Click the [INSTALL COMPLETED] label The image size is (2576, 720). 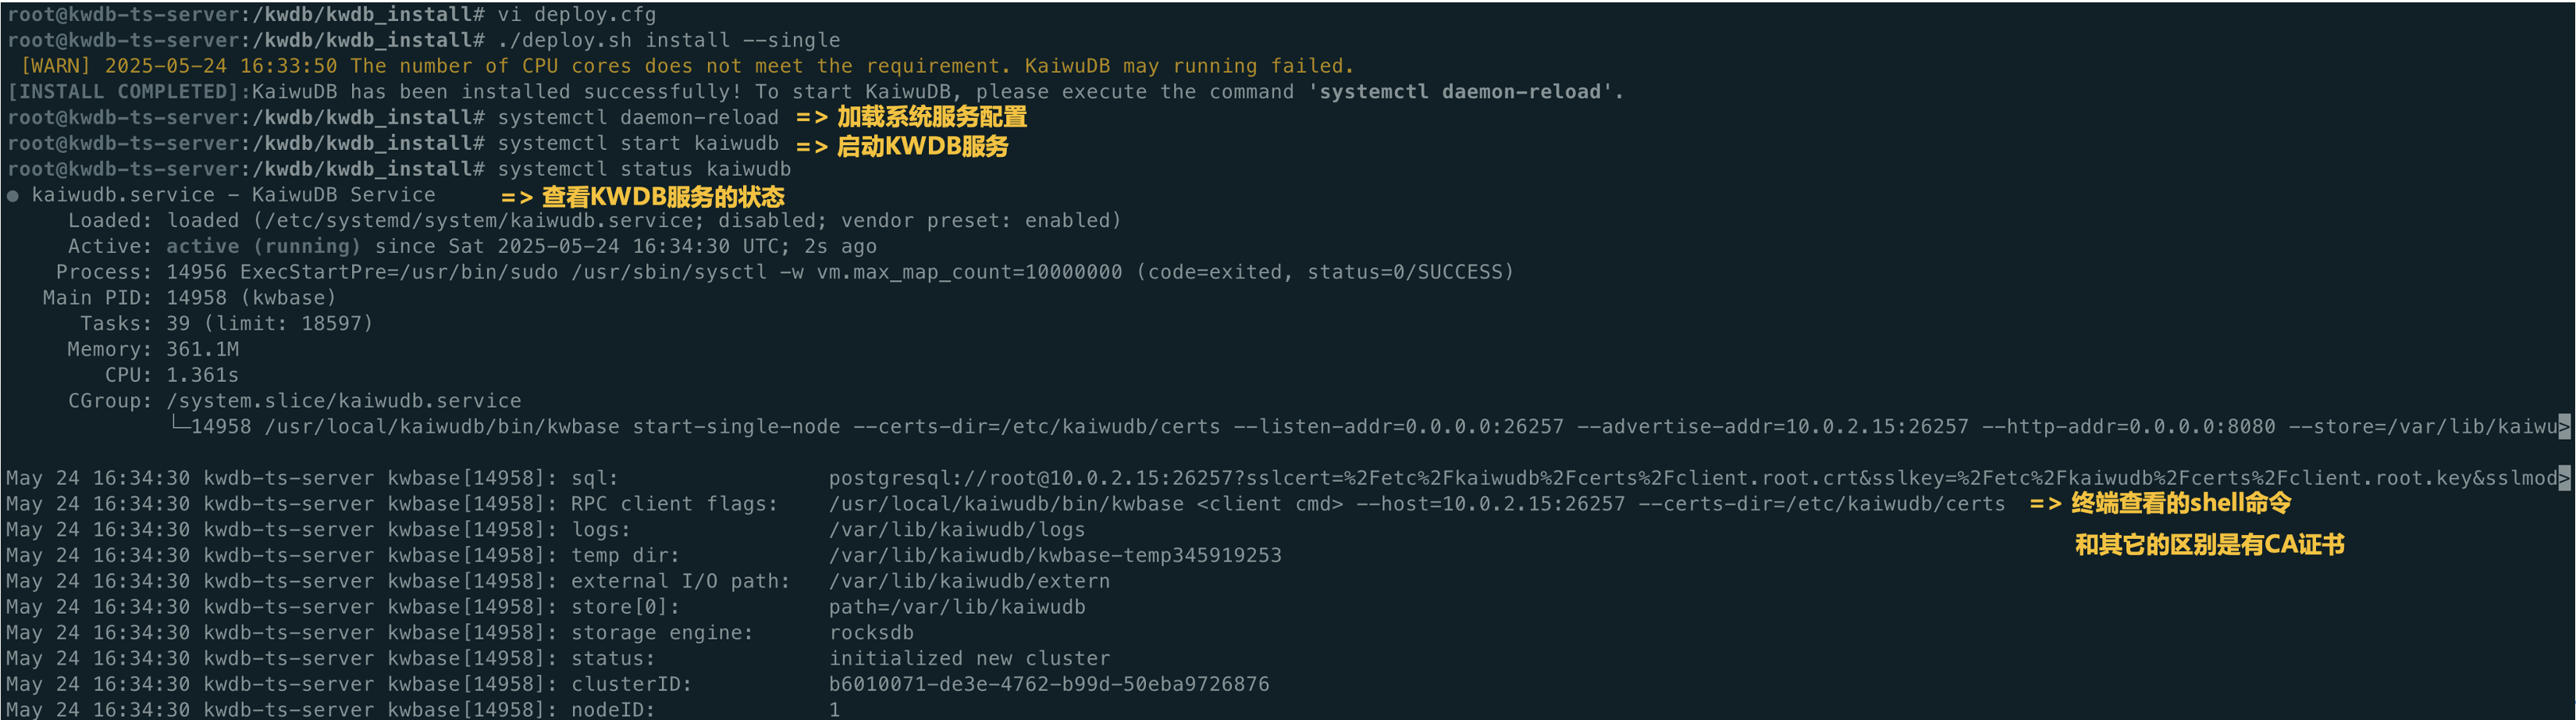pos(129,92)
